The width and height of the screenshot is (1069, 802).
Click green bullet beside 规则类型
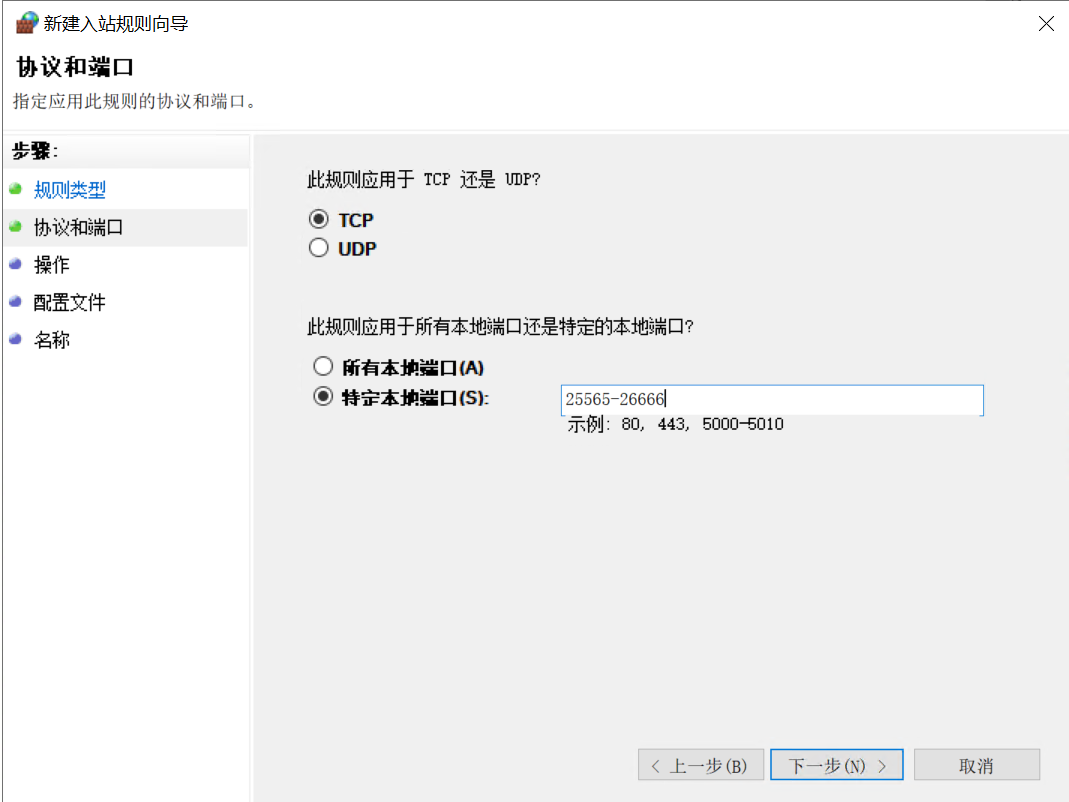16,188
